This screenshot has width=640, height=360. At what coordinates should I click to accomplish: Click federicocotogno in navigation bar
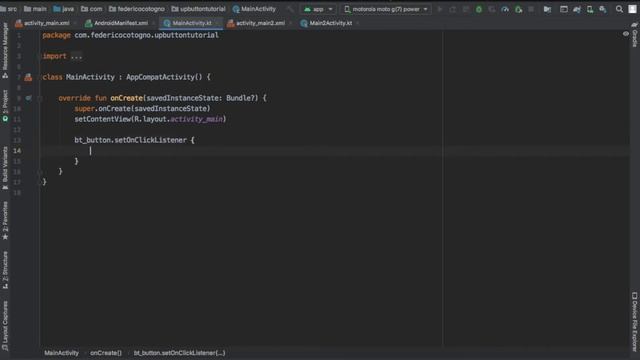137,9
